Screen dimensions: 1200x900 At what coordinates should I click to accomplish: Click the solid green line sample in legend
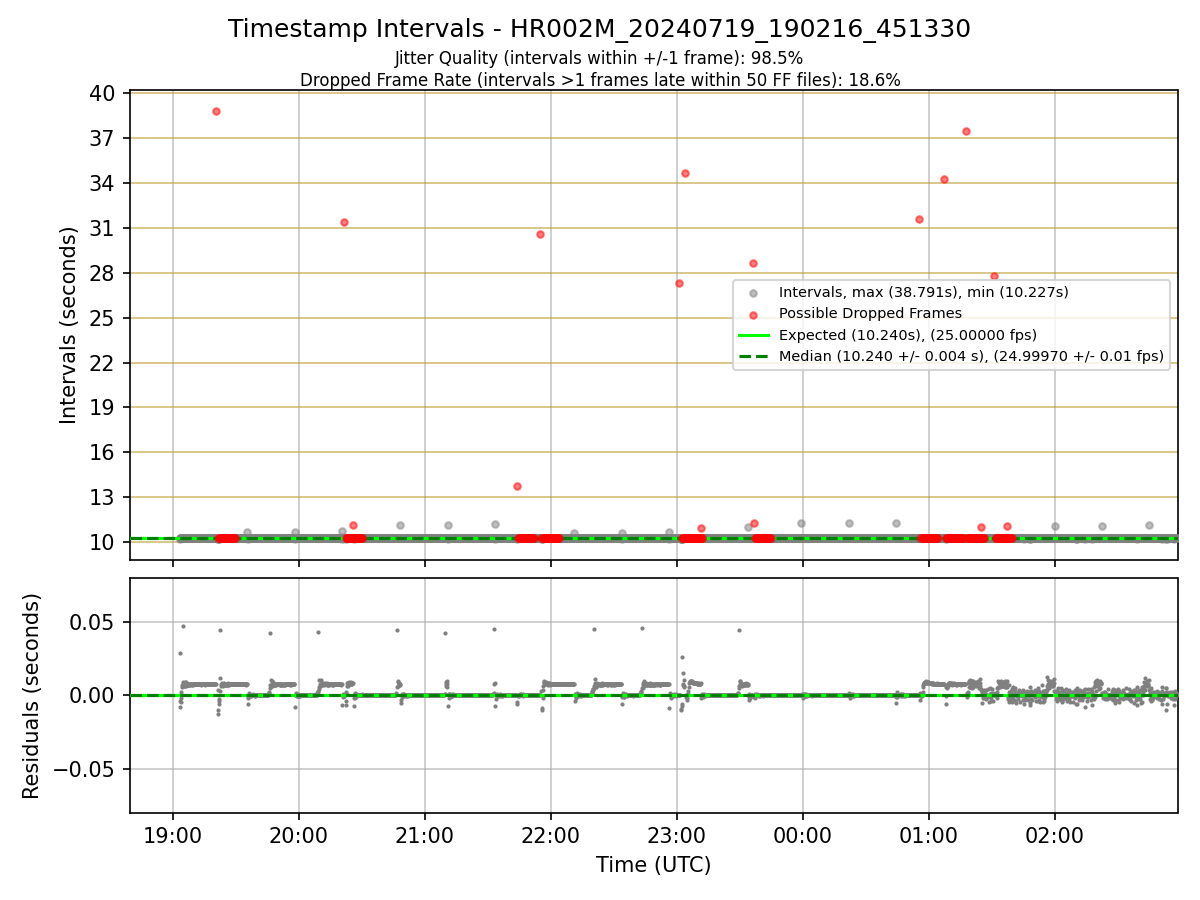coord(754,335)
